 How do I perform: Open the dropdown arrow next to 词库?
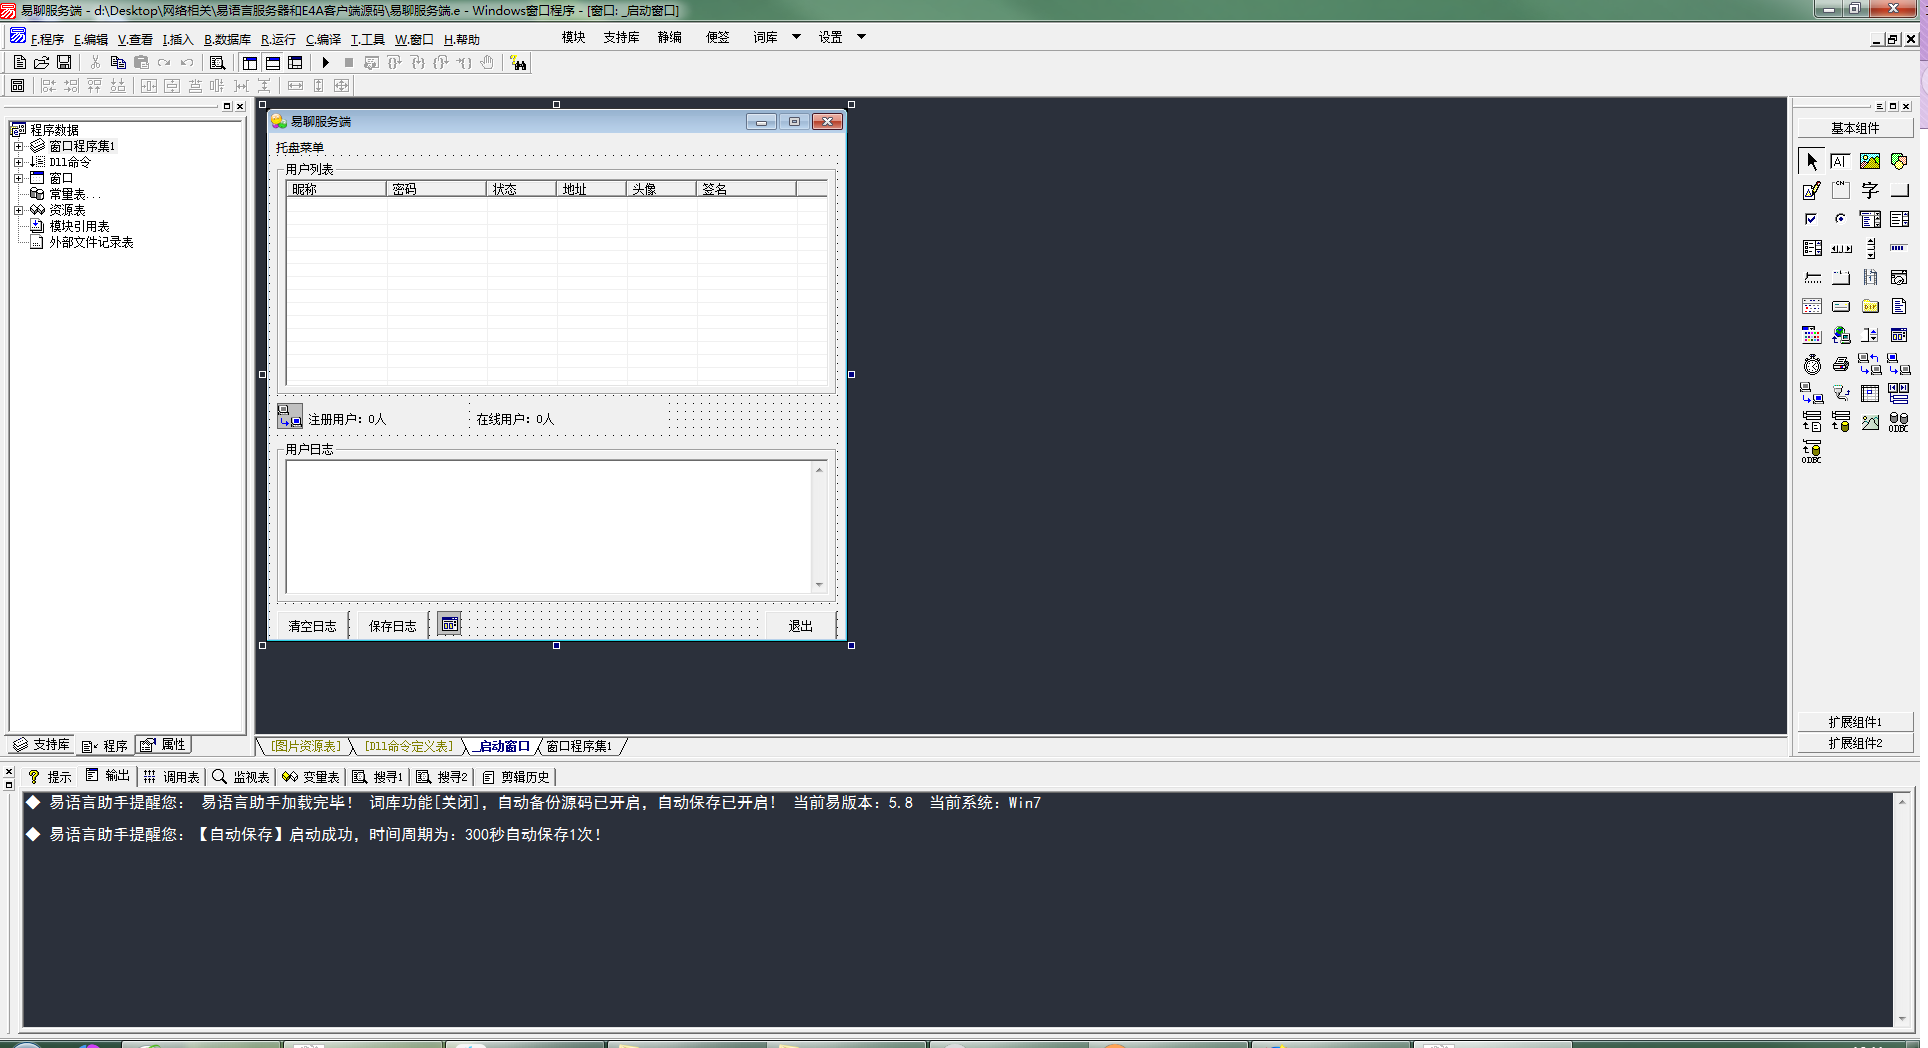(x=796, y=37)
